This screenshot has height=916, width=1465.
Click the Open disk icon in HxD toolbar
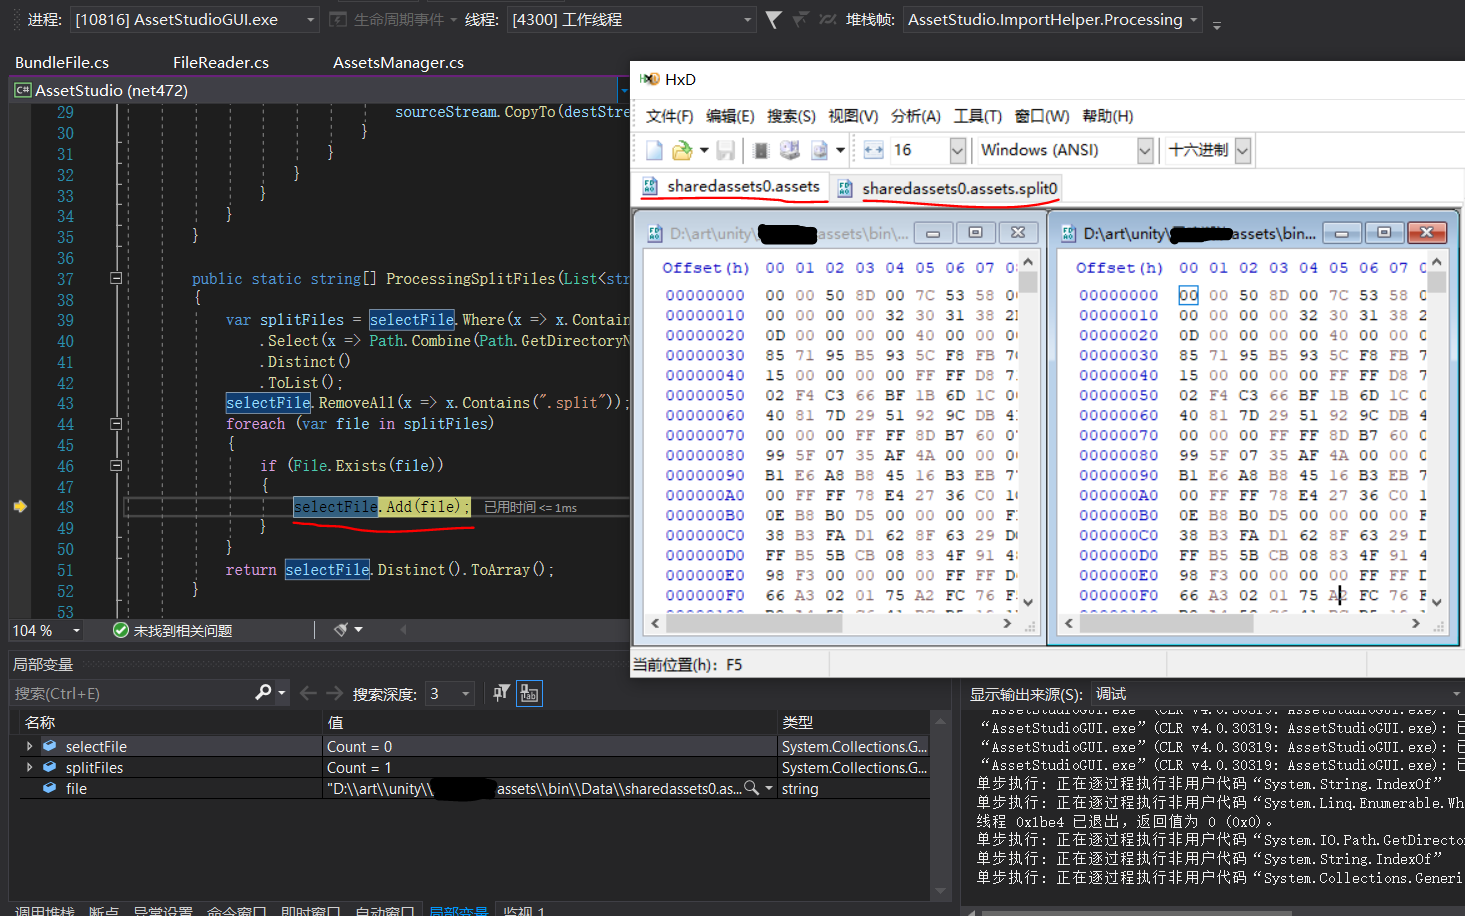tap(790, 150)
